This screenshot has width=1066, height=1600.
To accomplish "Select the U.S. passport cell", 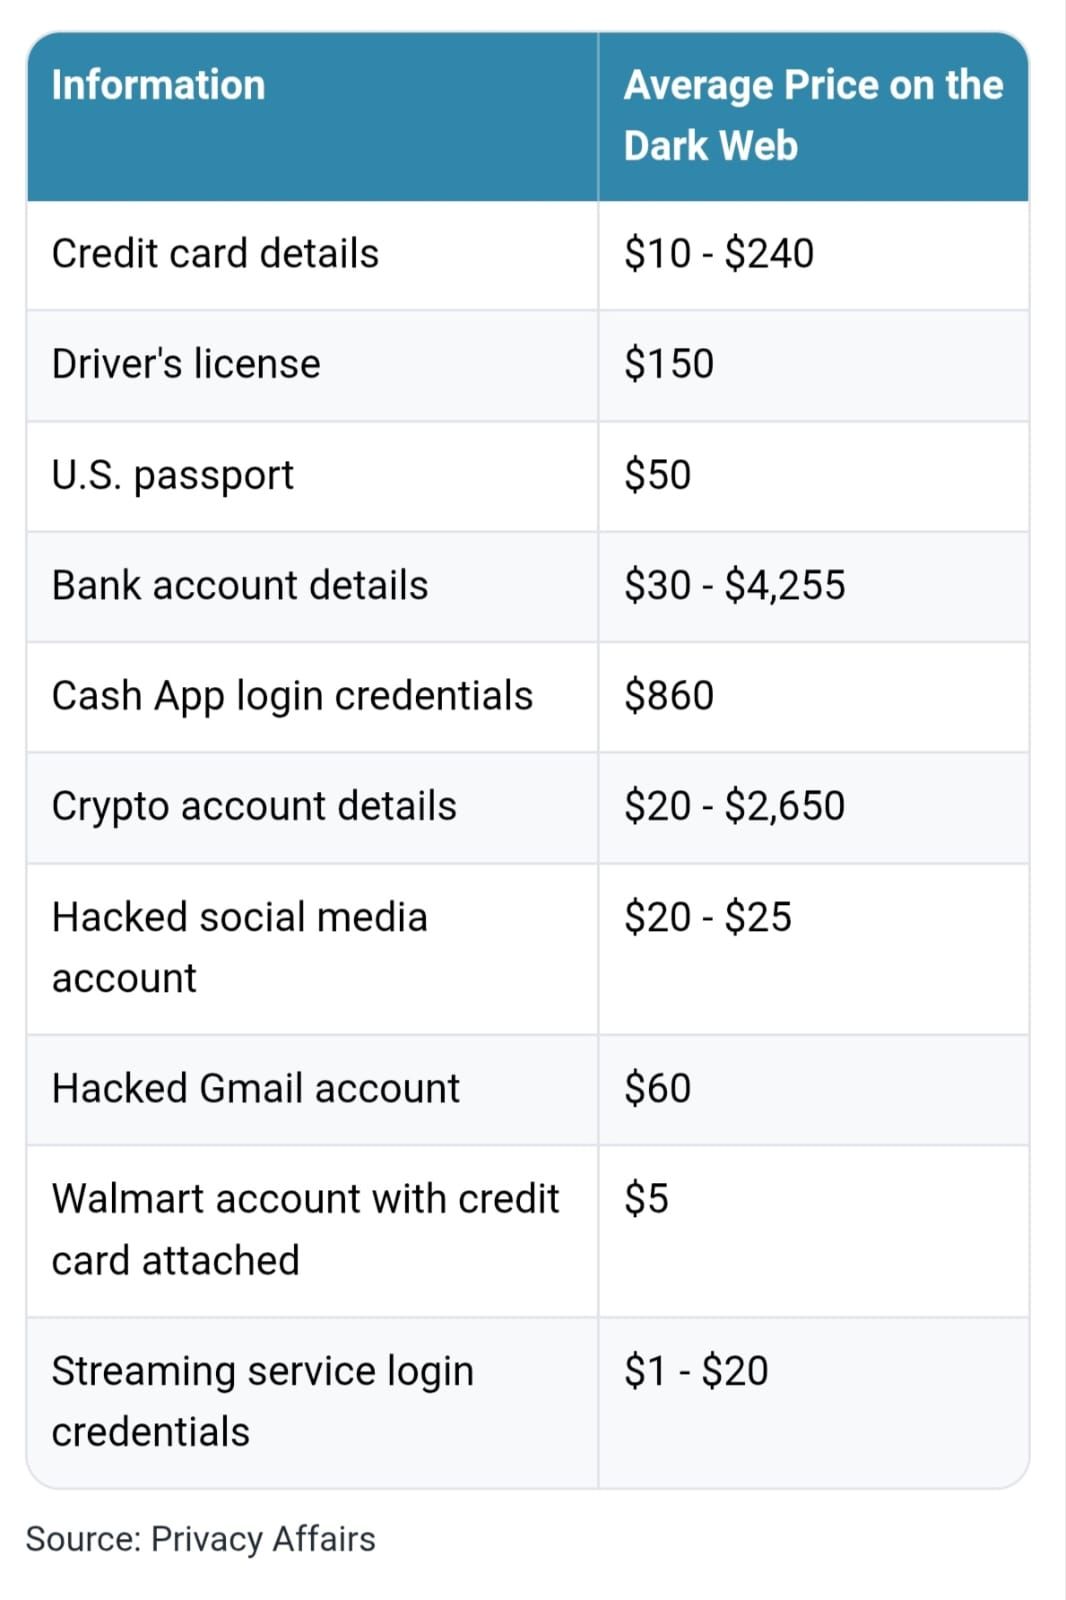I will [172, 475].
